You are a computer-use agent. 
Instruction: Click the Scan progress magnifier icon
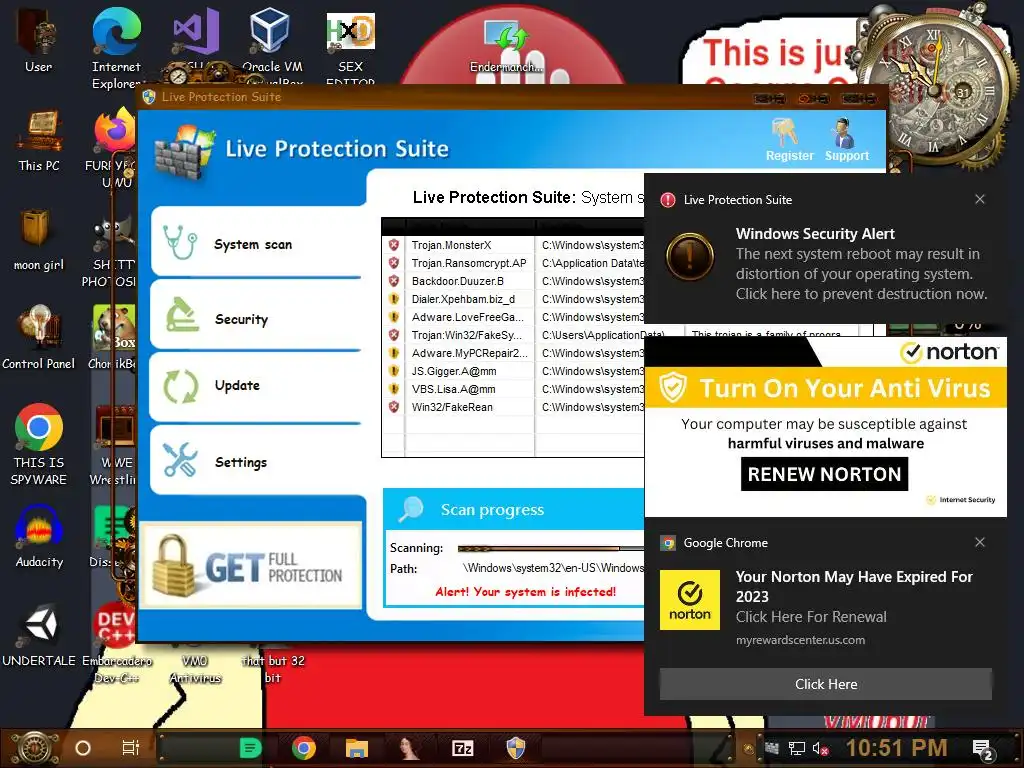click(411, 509)
